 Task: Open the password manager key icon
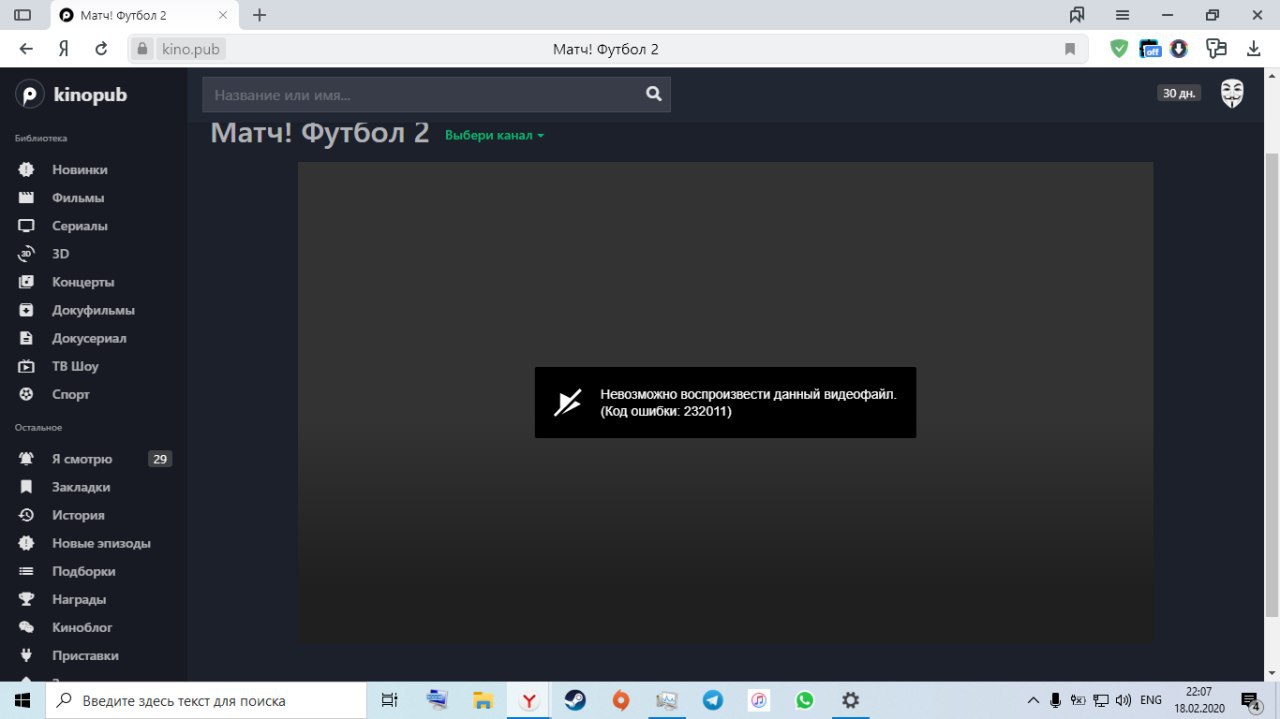coord(1216,48)
